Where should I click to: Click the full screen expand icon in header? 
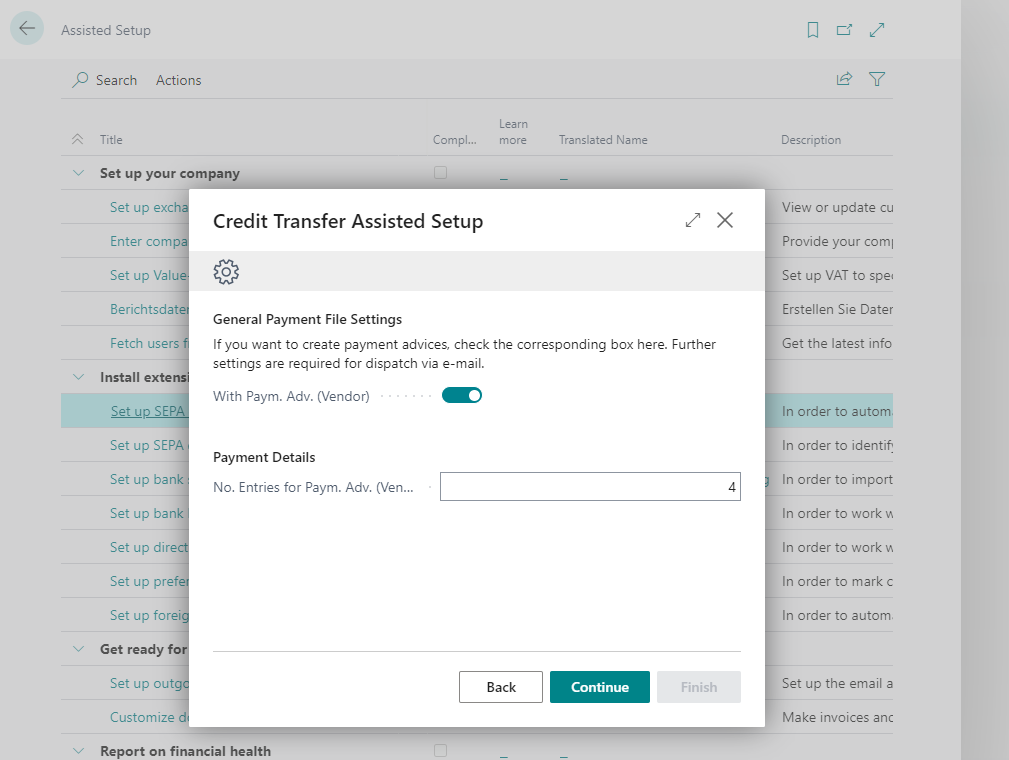[877, 30]
